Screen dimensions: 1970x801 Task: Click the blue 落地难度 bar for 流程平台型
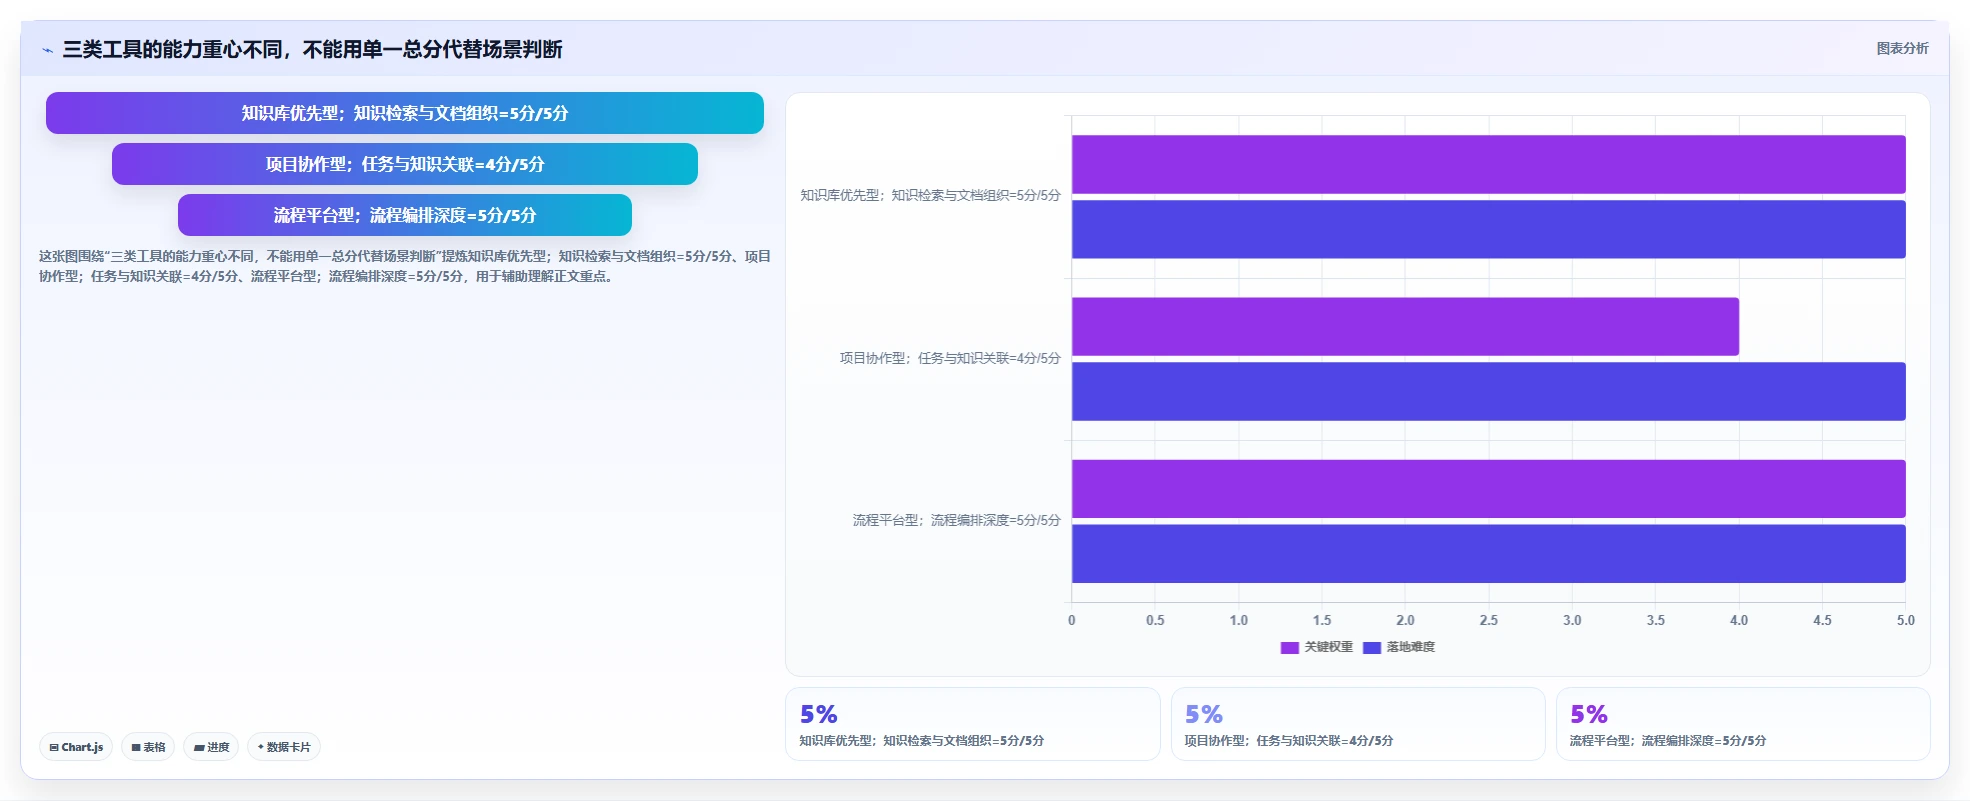(1488, 554)
